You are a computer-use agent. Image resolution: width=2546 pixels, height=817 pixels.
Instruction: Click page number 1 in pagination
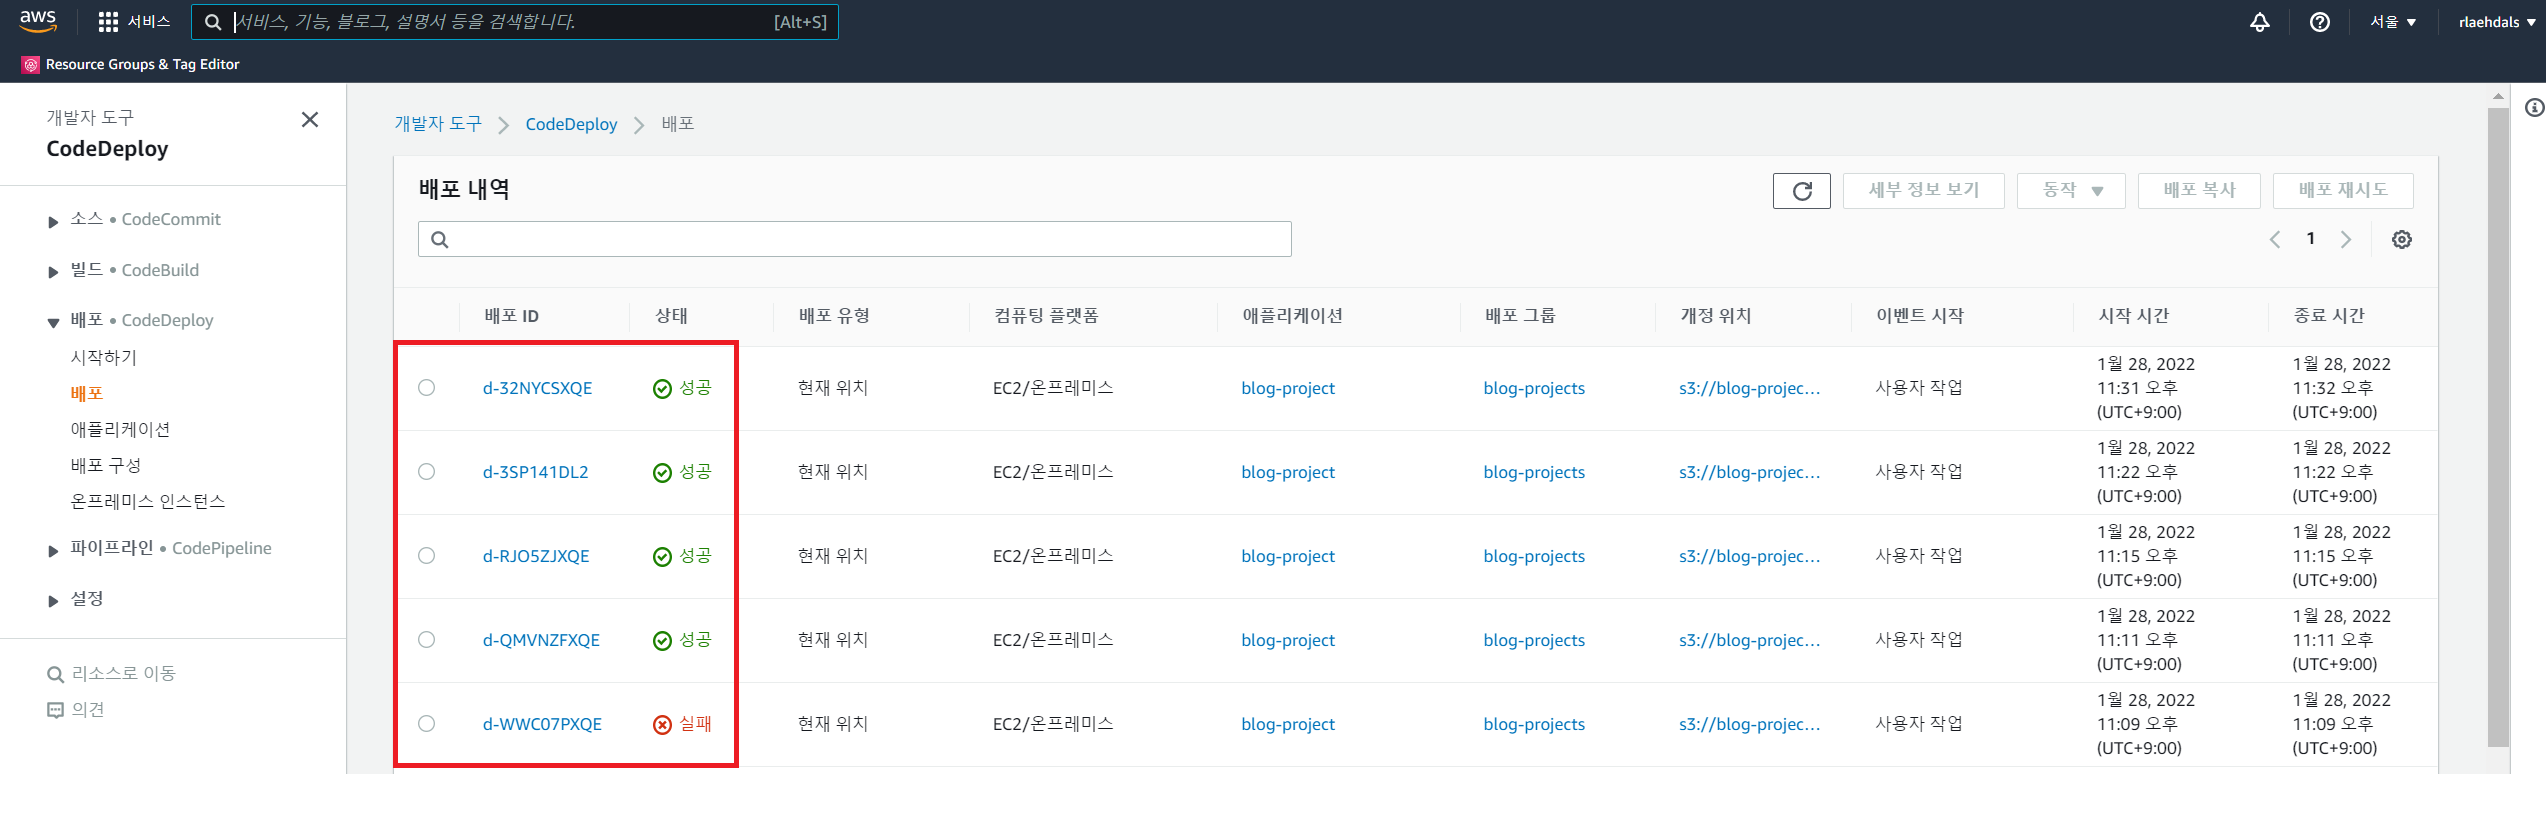[2311, 238]
